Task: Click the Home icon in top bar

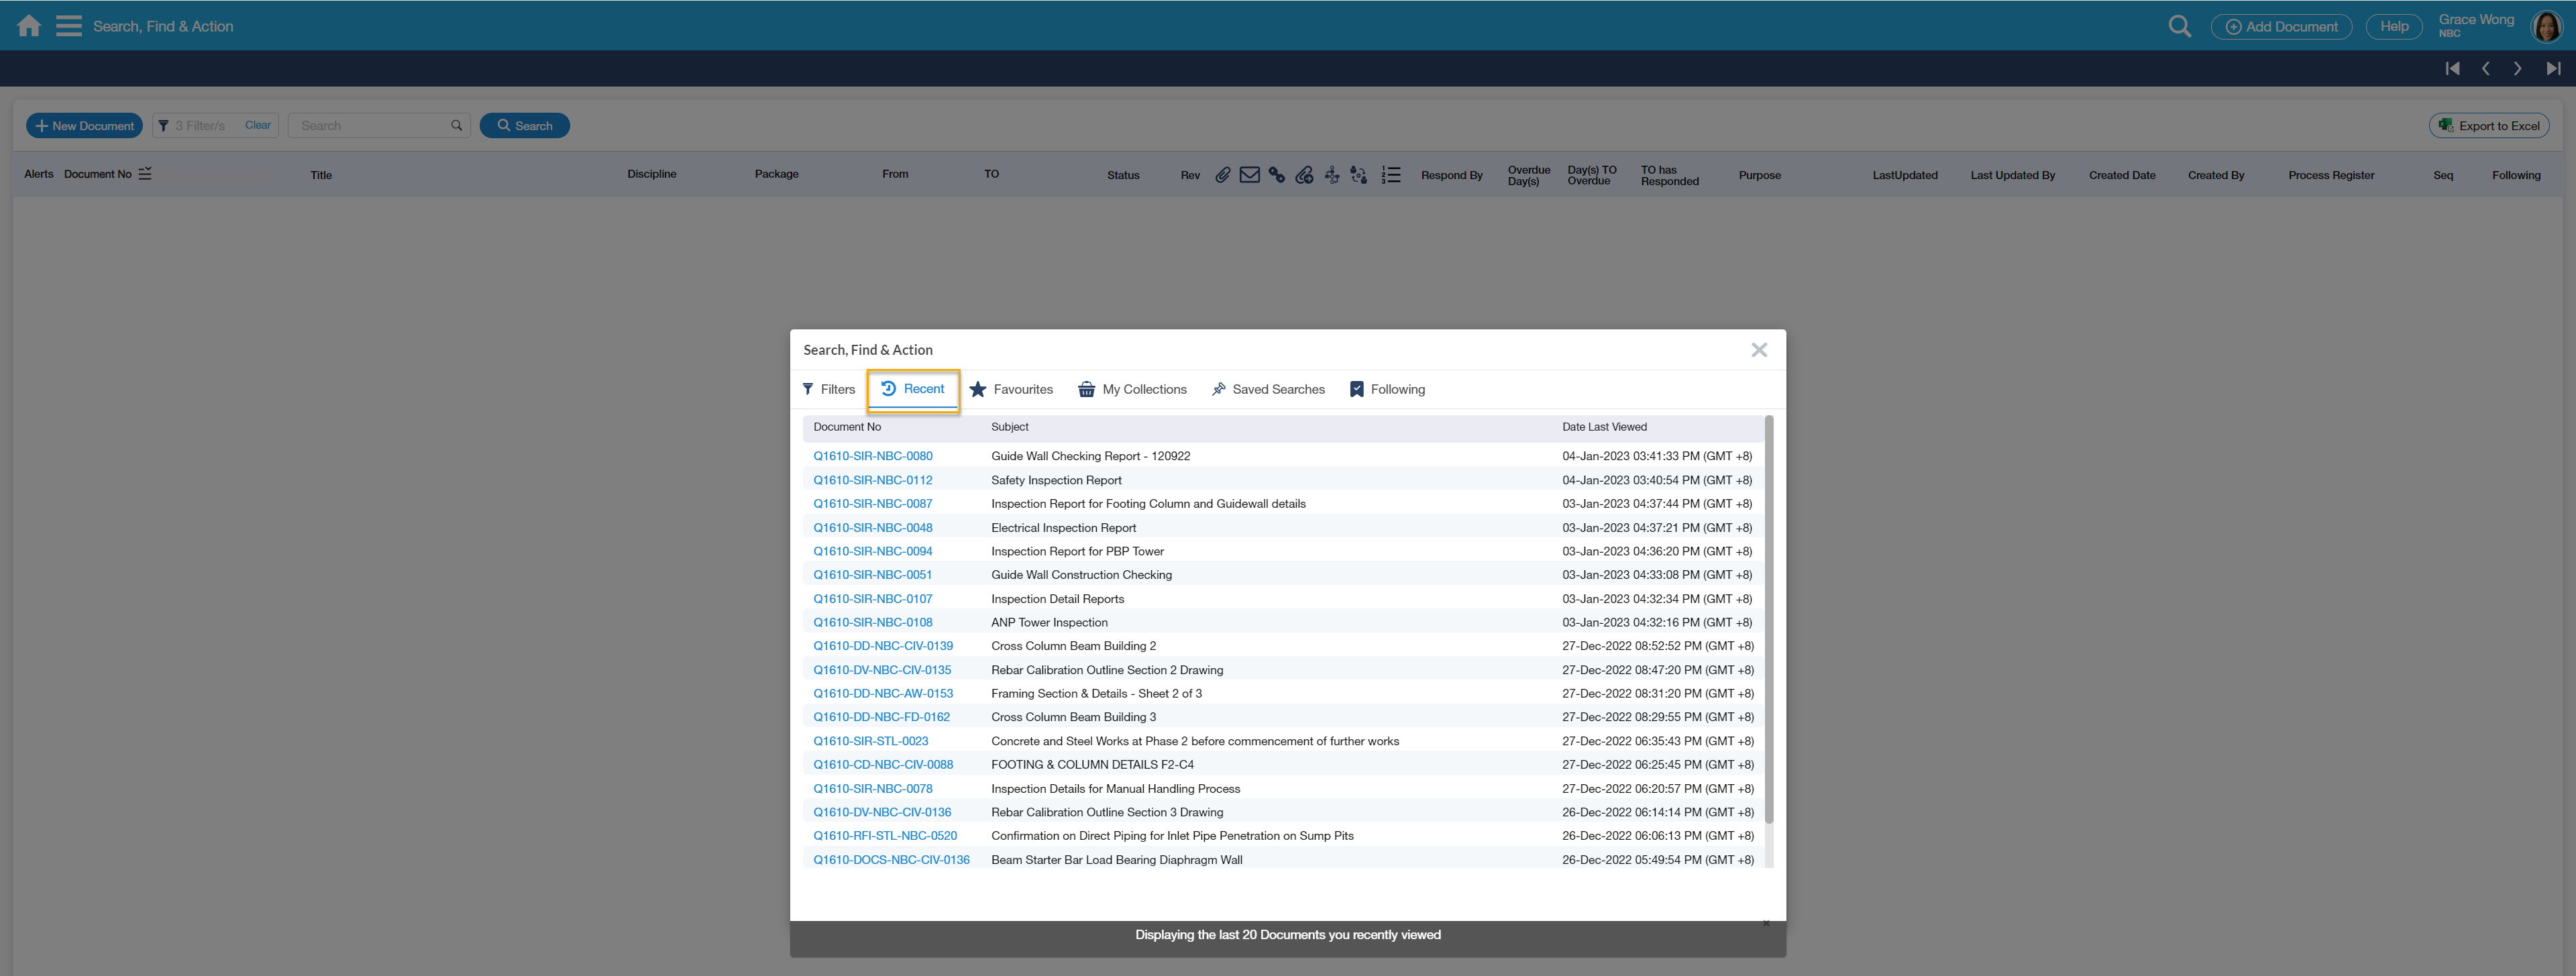Action: pos(29,26)
